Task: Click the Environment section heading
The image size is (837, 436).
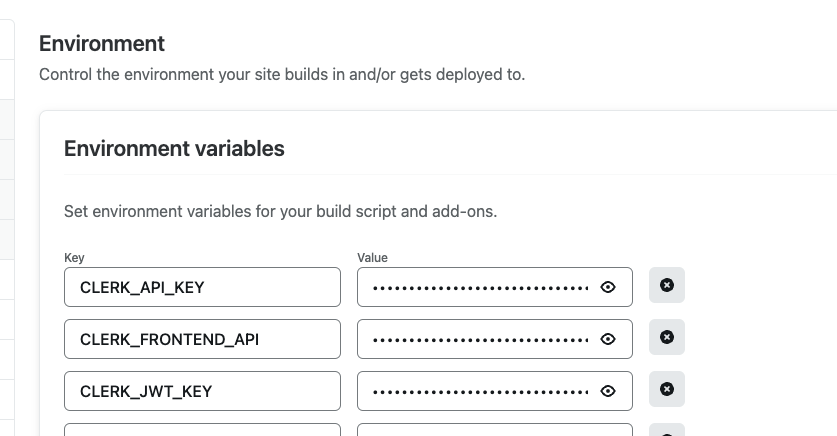Action: point(102,43)
